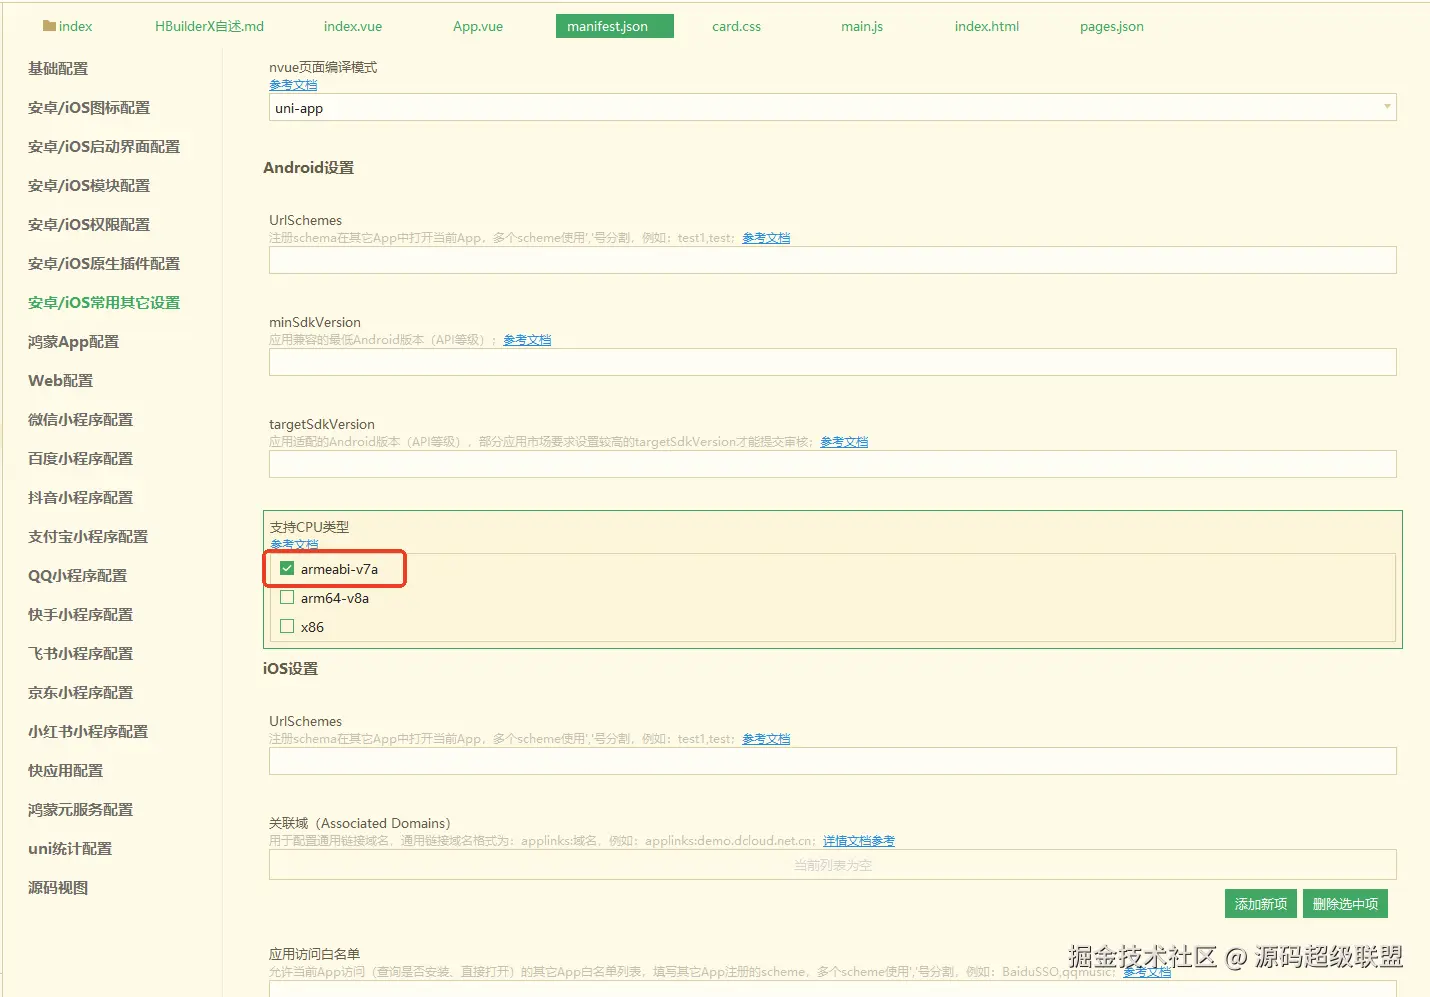Screen dimensions: 1430x997
Task: Open the main.js tab
Action: (x=862, y=26)
